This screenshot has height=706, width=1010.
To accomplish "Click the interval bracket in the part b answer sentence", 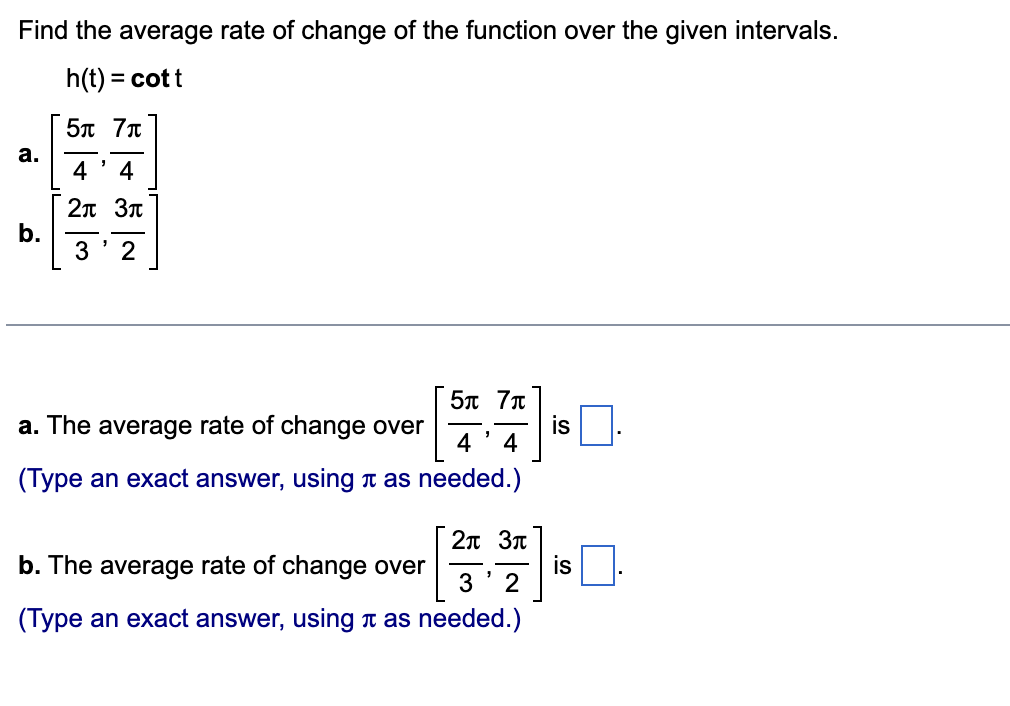I will click(489, 564).
